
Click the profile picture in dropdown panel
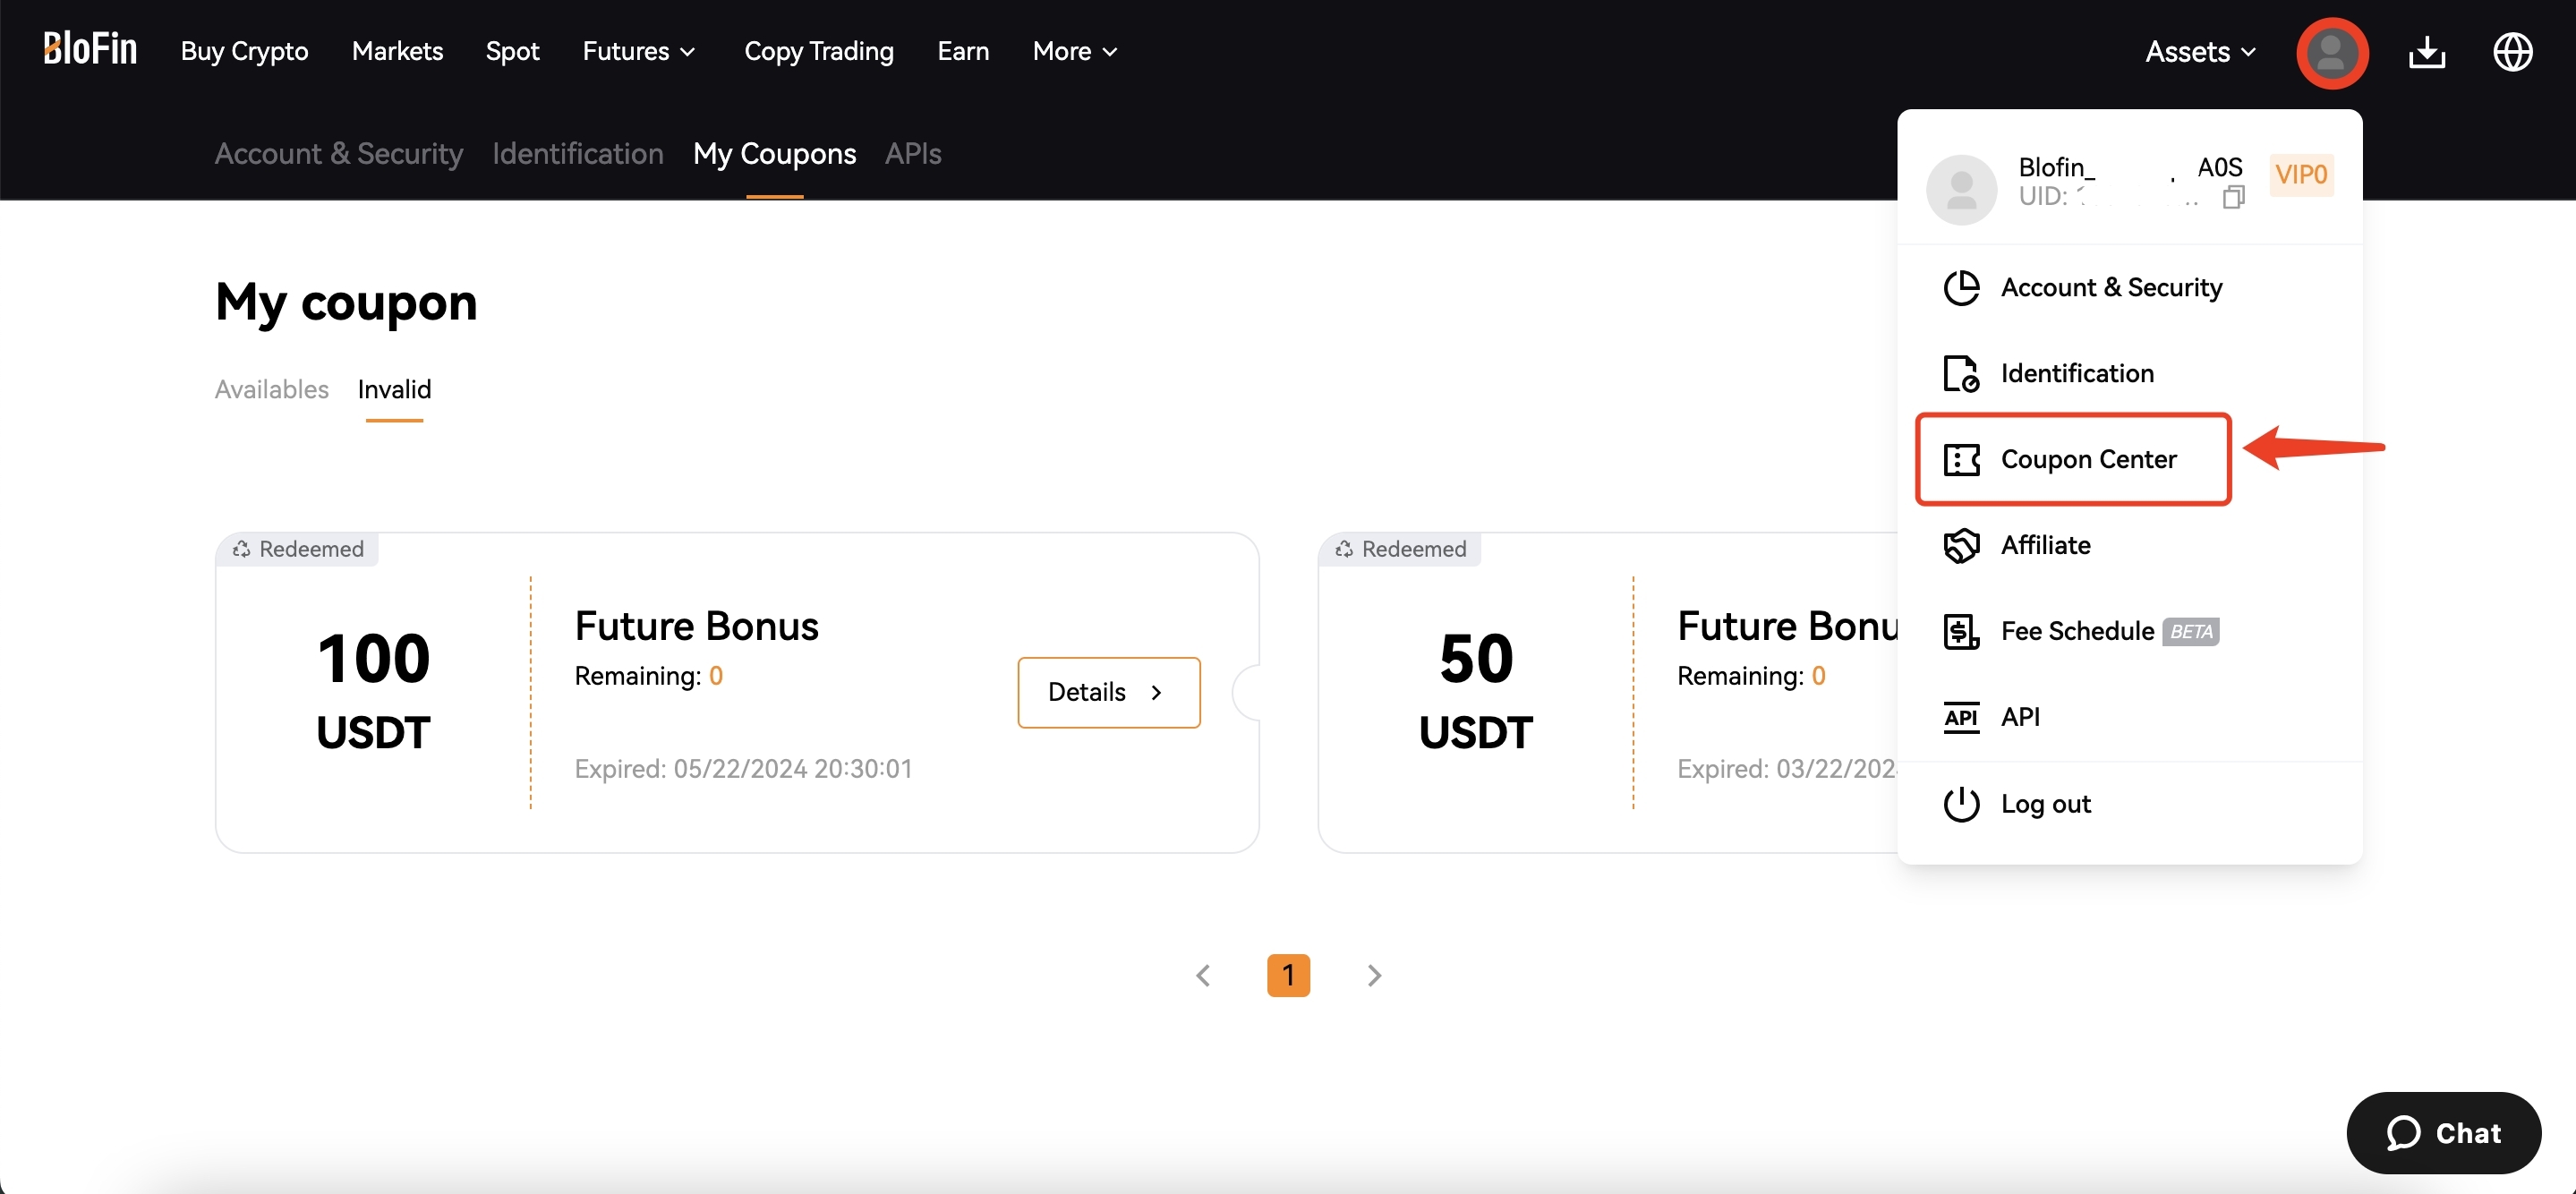click(1961, 189)
